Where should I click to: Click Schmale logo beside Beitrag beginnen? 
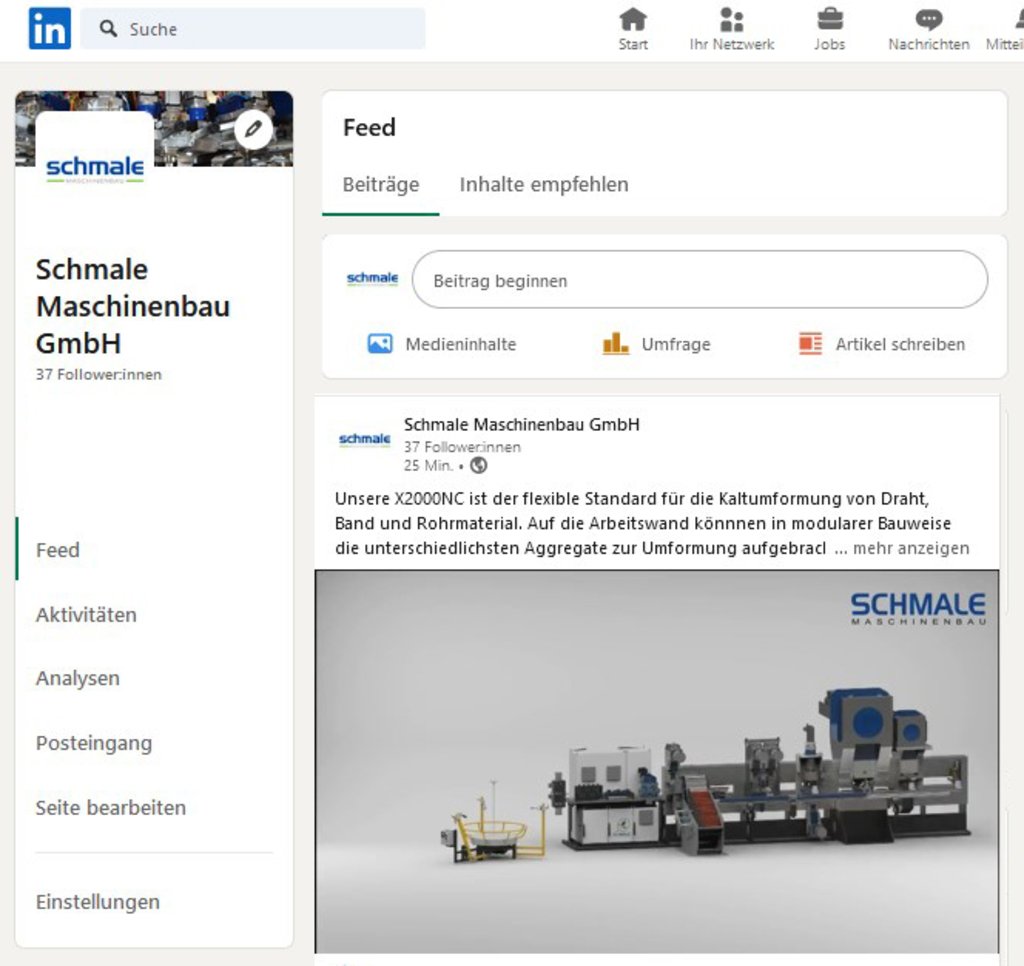(372, 279)
